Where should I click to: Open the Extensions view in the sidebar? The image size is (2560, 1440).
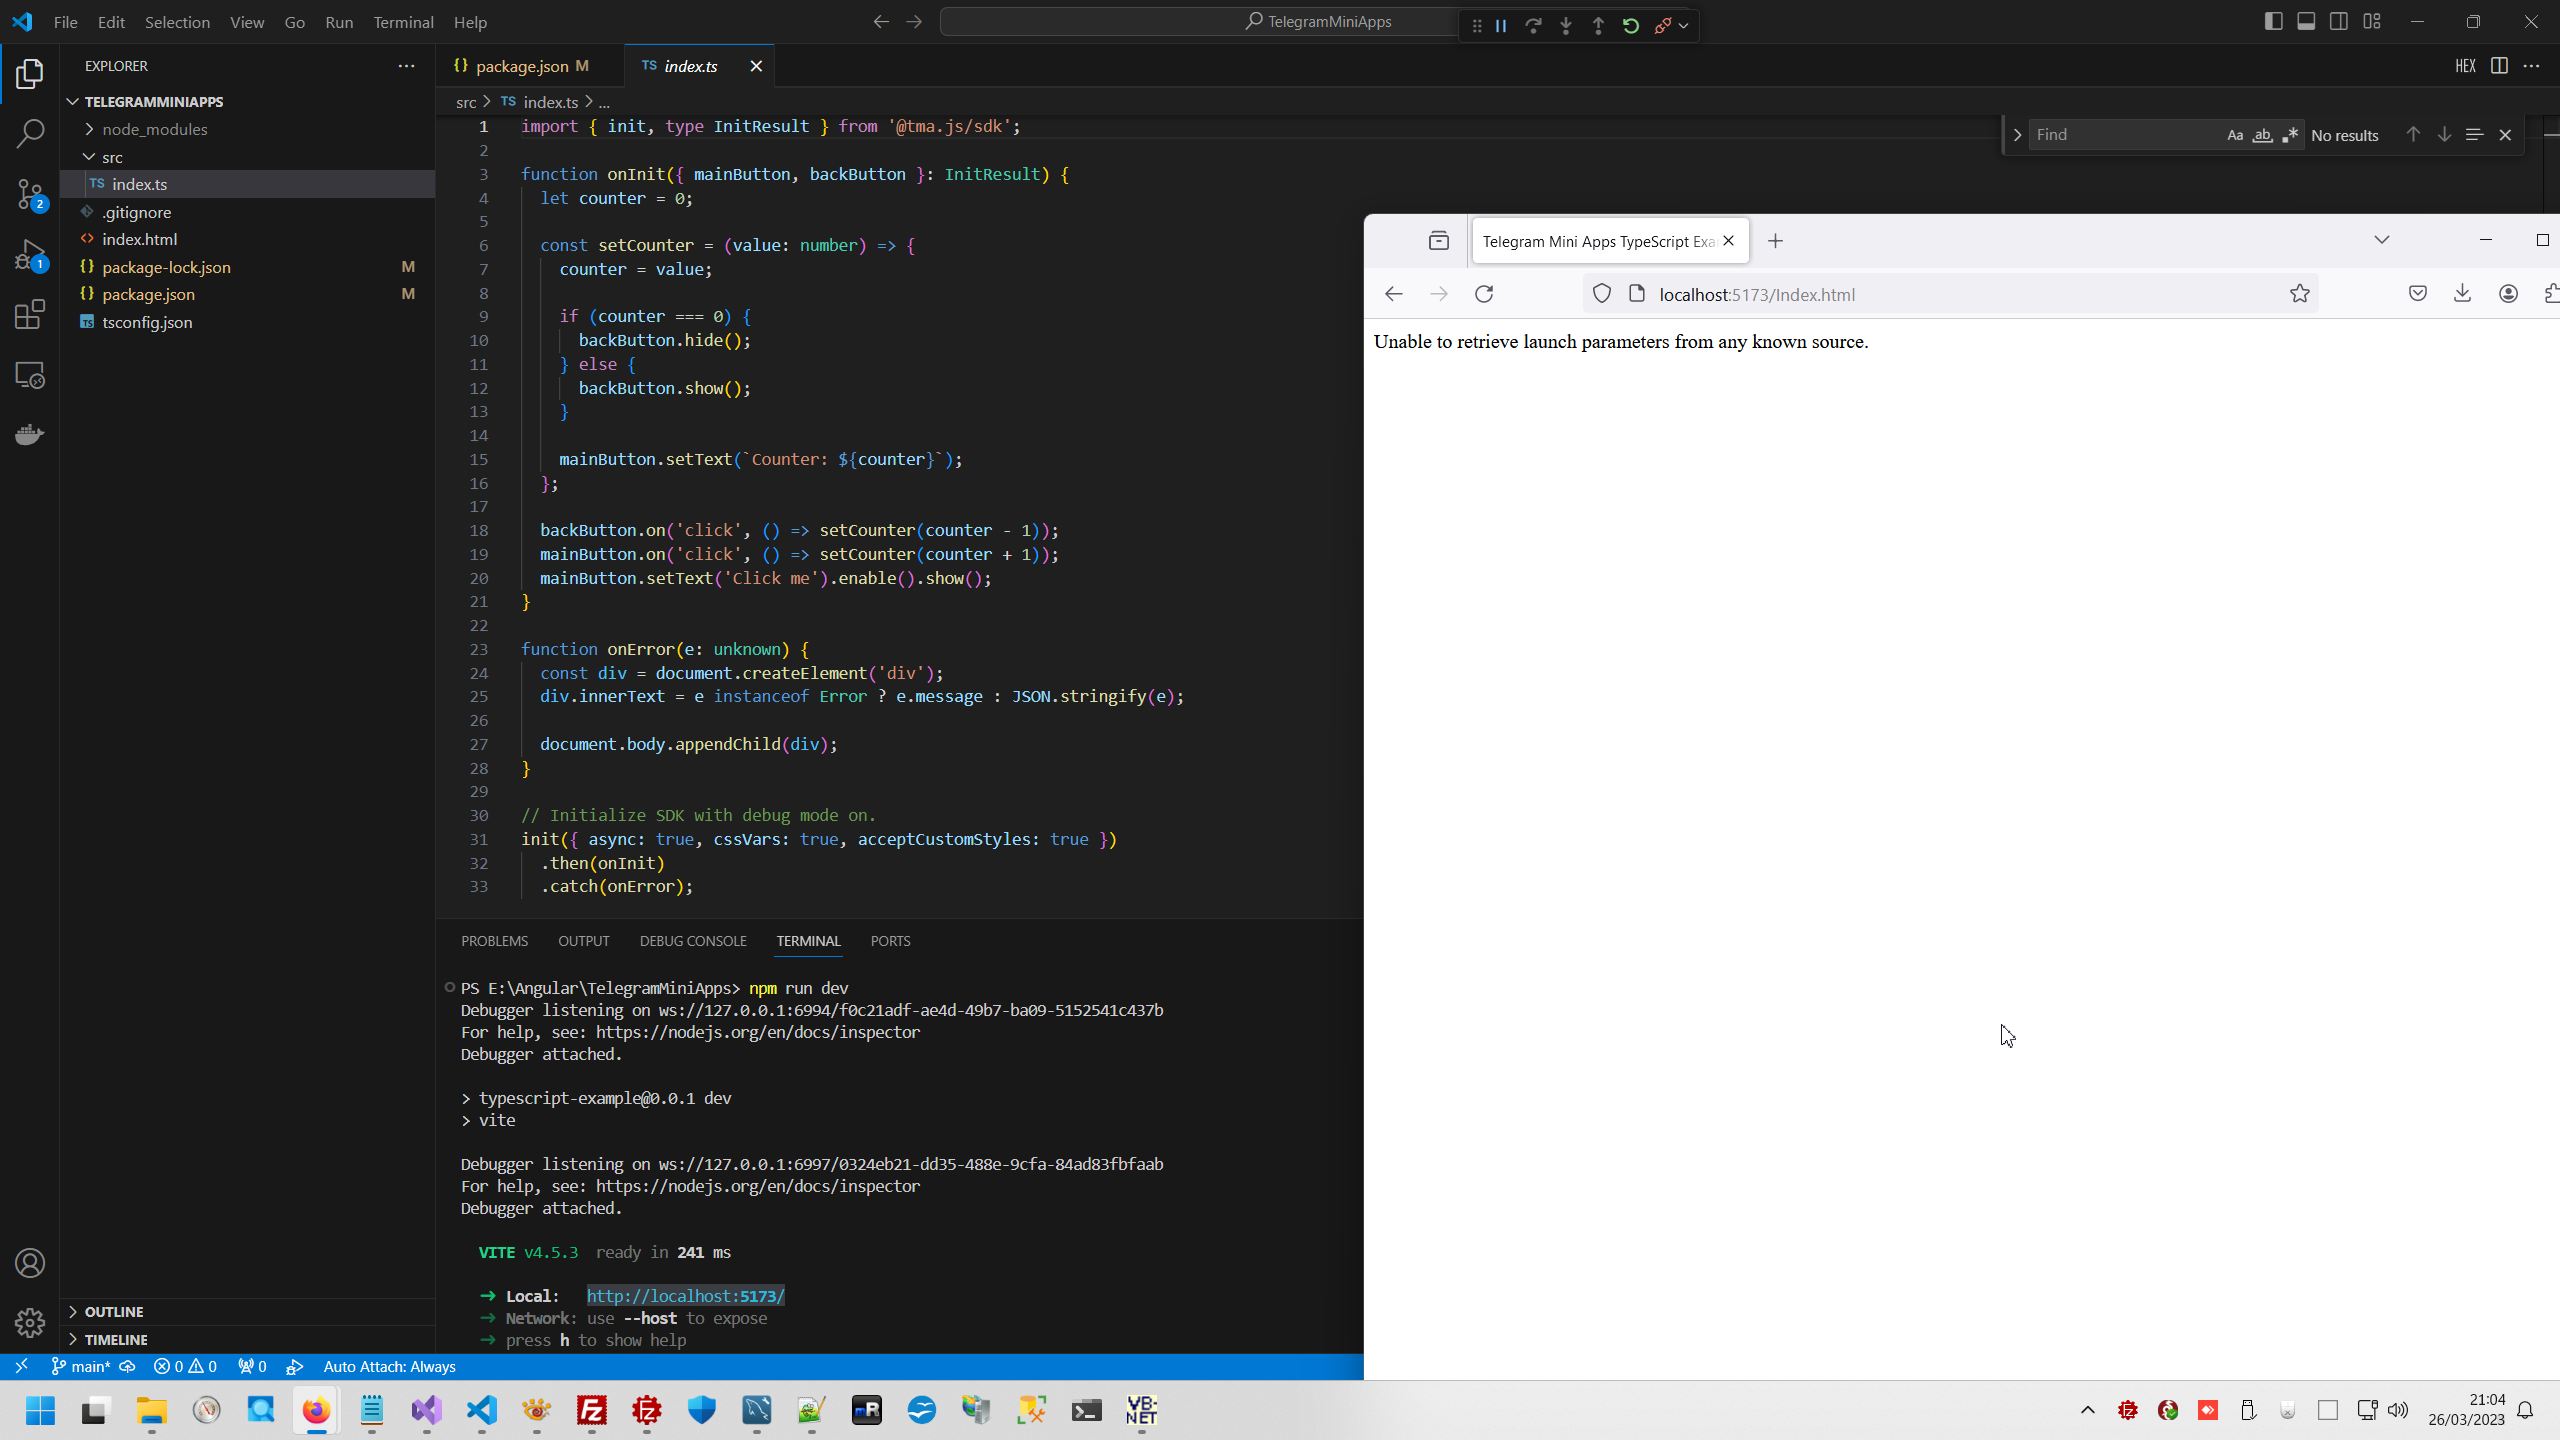click(x=30, y=315)
